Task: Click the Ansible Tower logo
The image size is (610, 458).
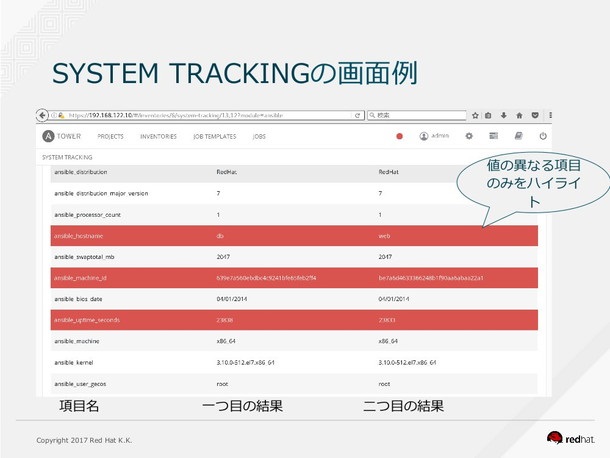Action: click(61, 136)
